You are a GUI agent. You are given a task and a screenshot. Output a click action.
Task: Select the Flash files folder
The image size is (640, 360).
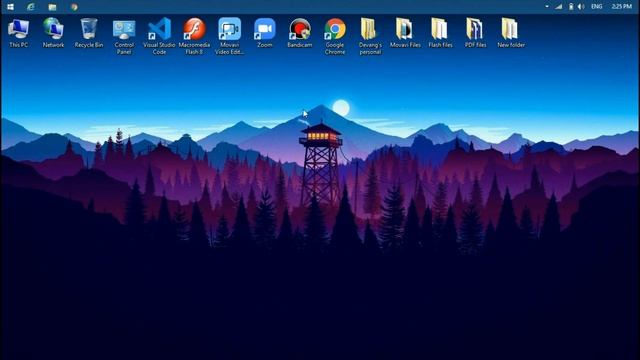[x=440, y=33]
